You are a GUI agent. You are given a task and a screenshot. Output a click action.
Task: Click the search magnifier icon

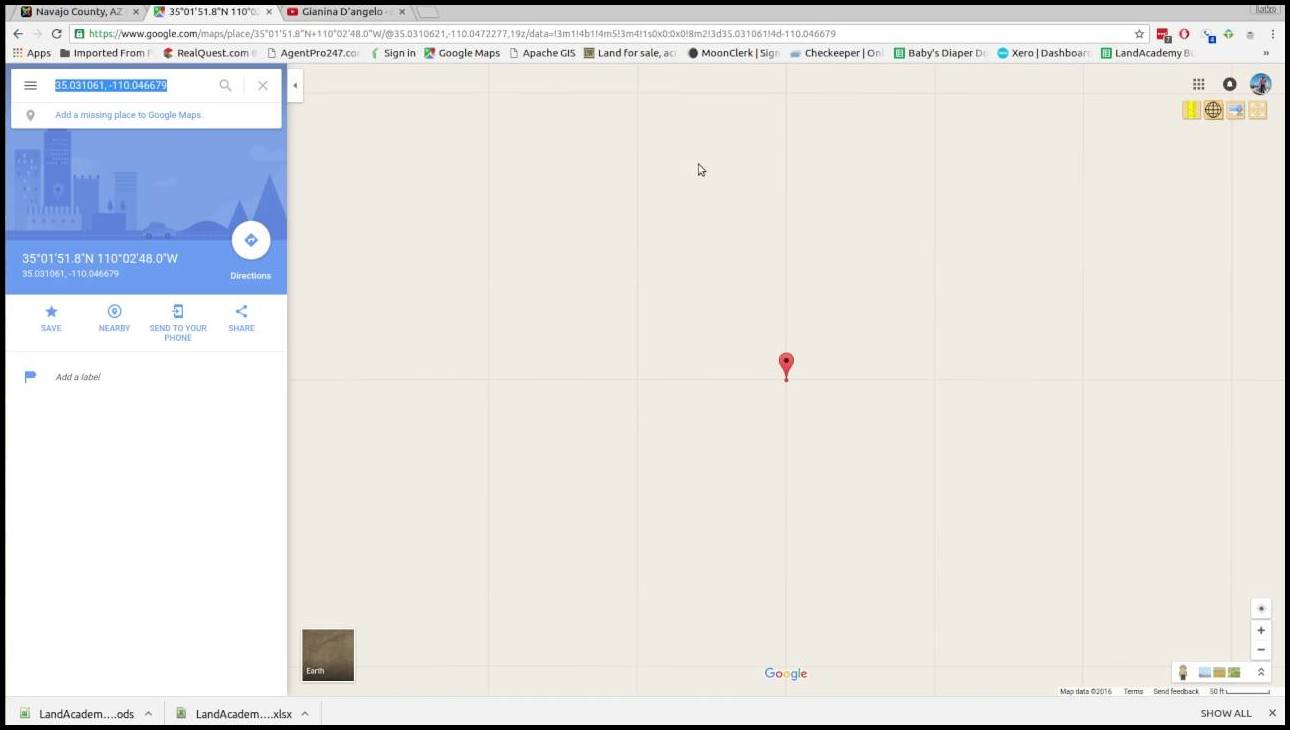pyautogui.click(x=225, y=86)
